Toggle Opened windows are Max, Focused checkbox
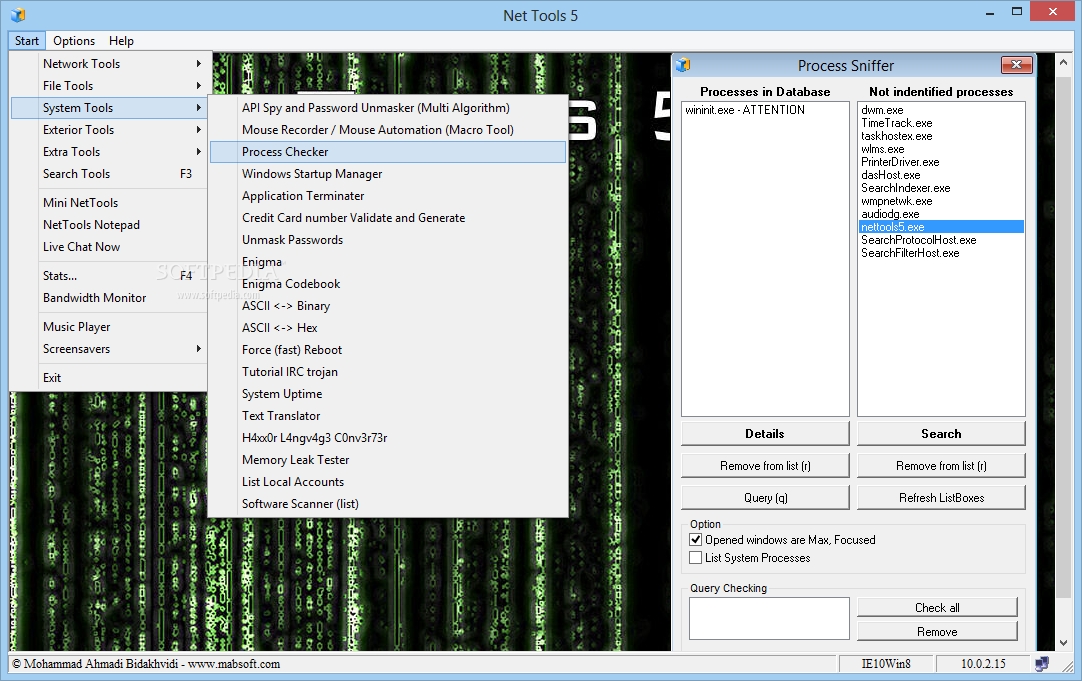The width and height of the screenshot is (1082, 681). tap(696, 540)
